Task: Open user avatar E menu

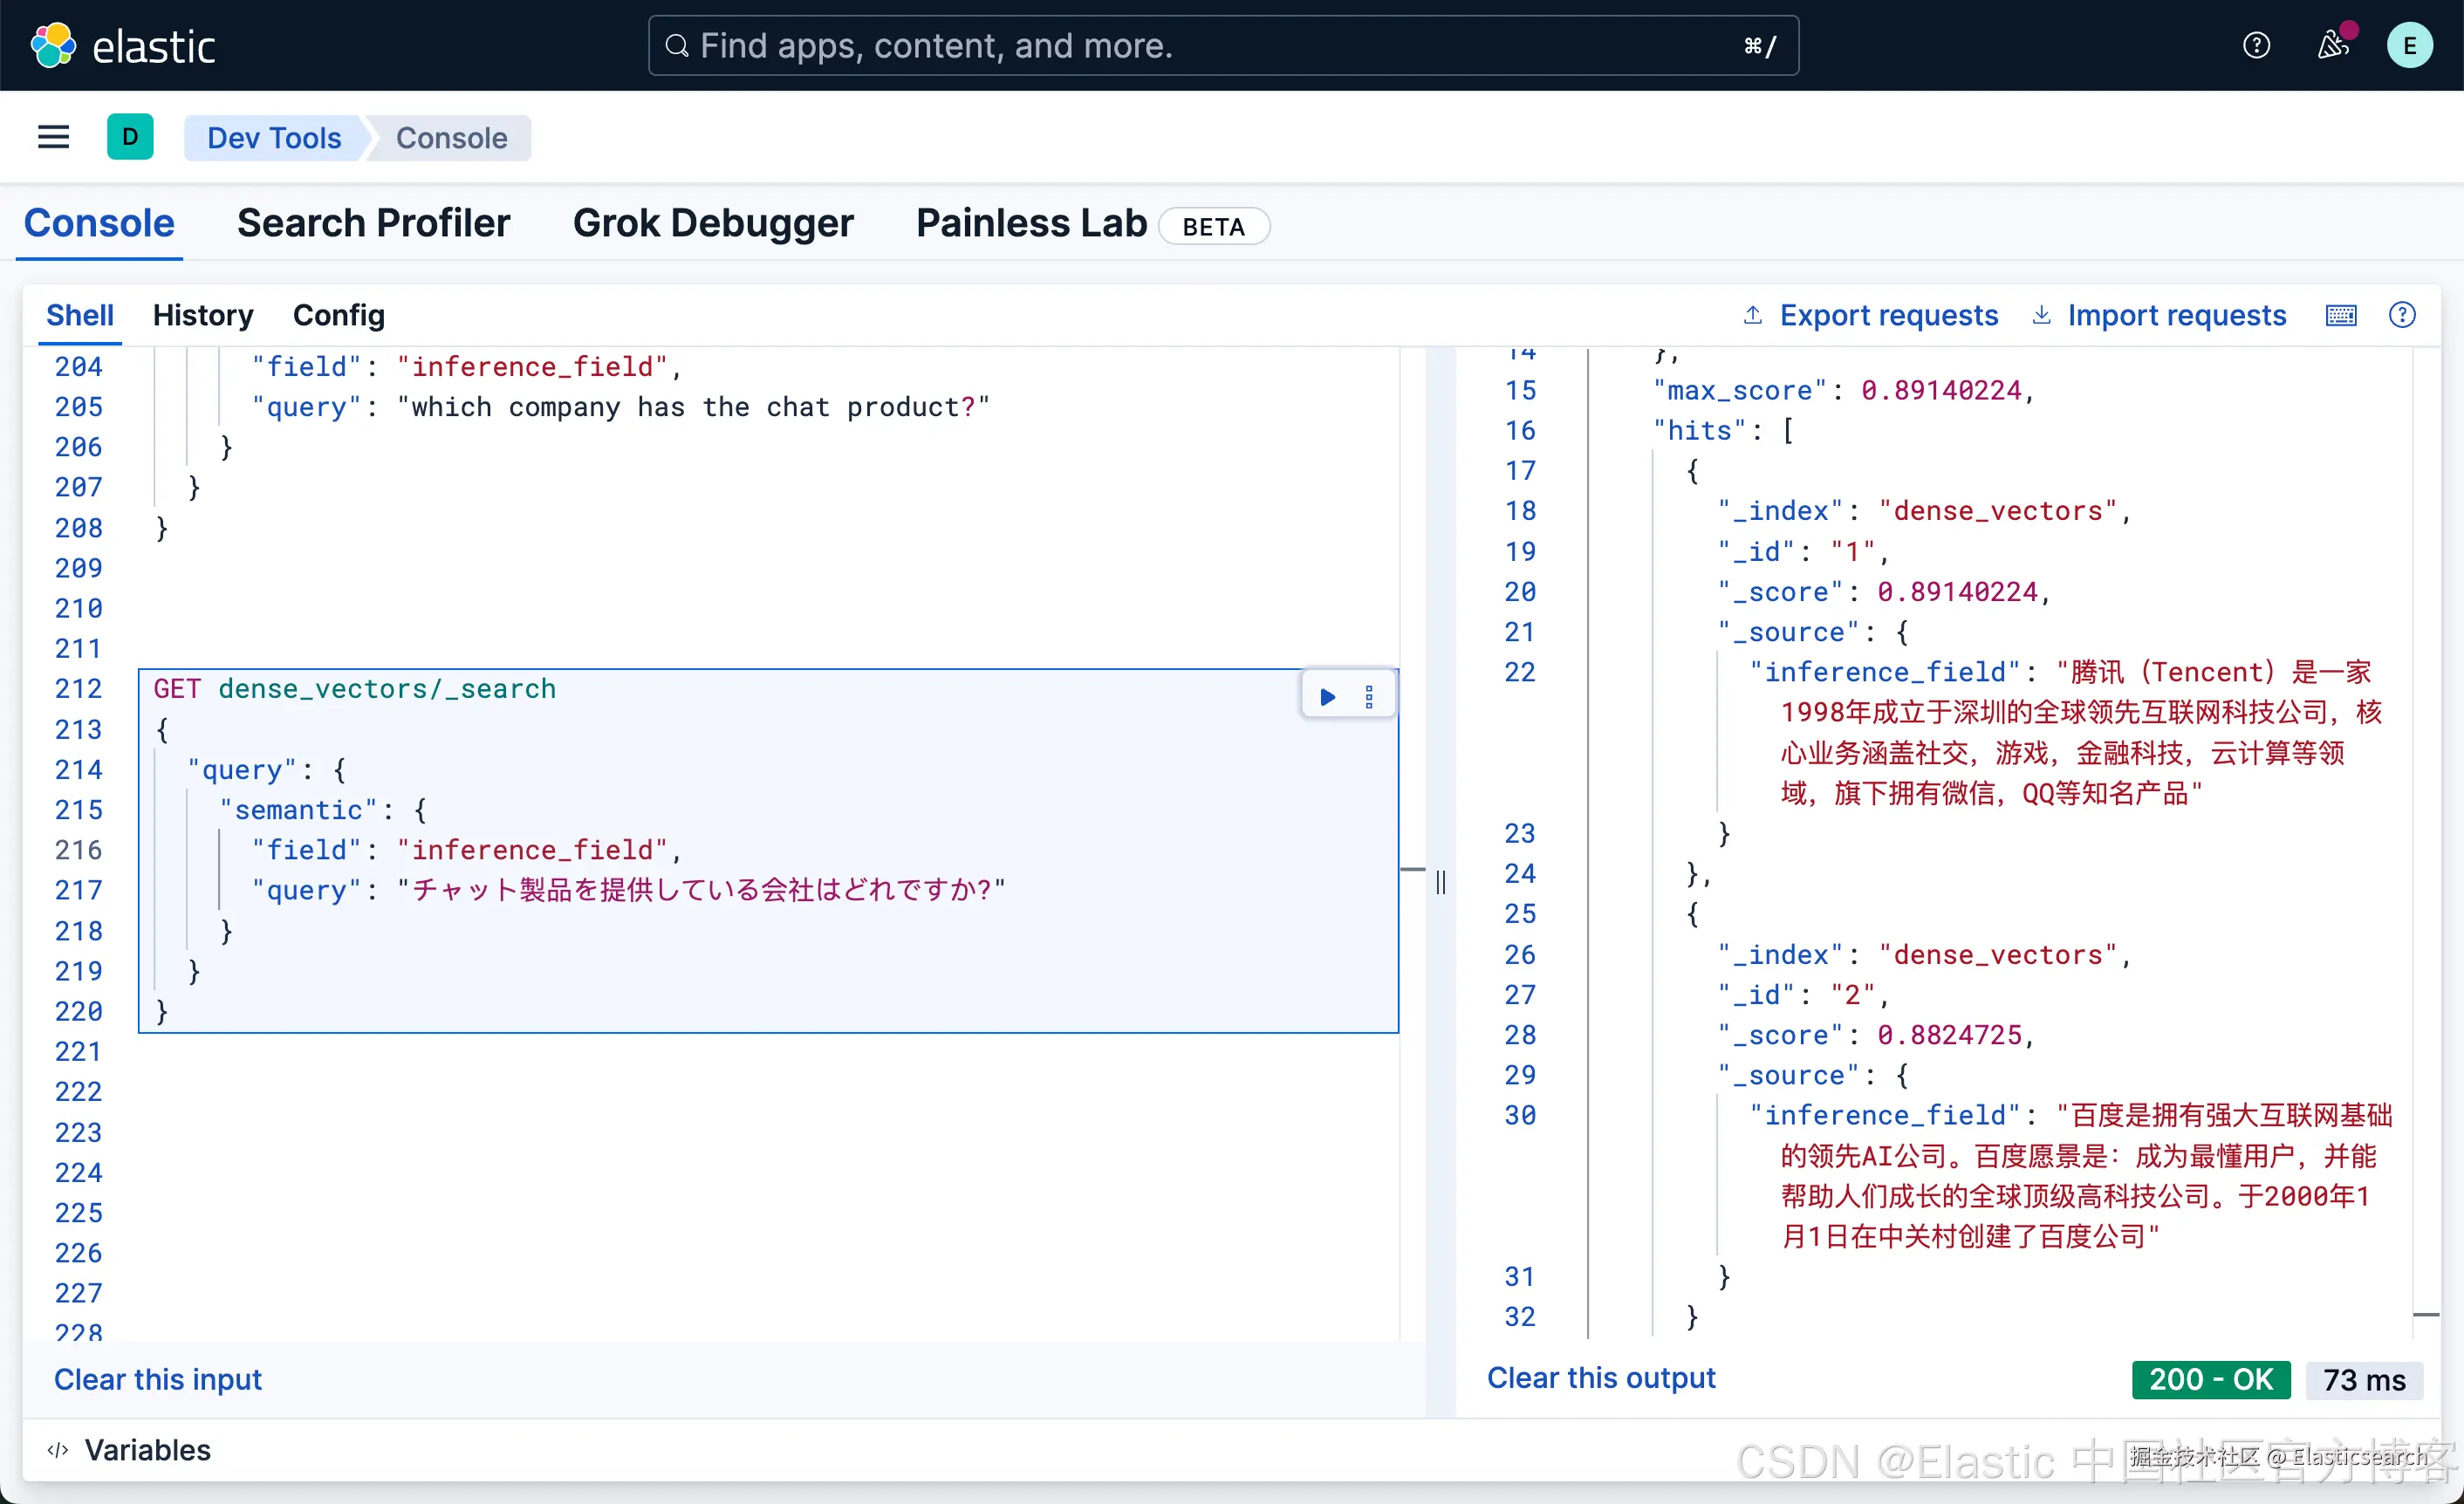Action: click(x=2409, y=45)
